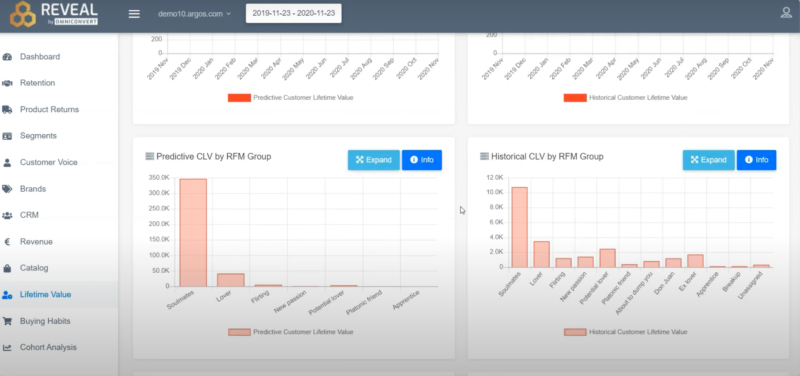Click the Brands tag icon
Screen dimensions: 800x376
tap(7, 189)
